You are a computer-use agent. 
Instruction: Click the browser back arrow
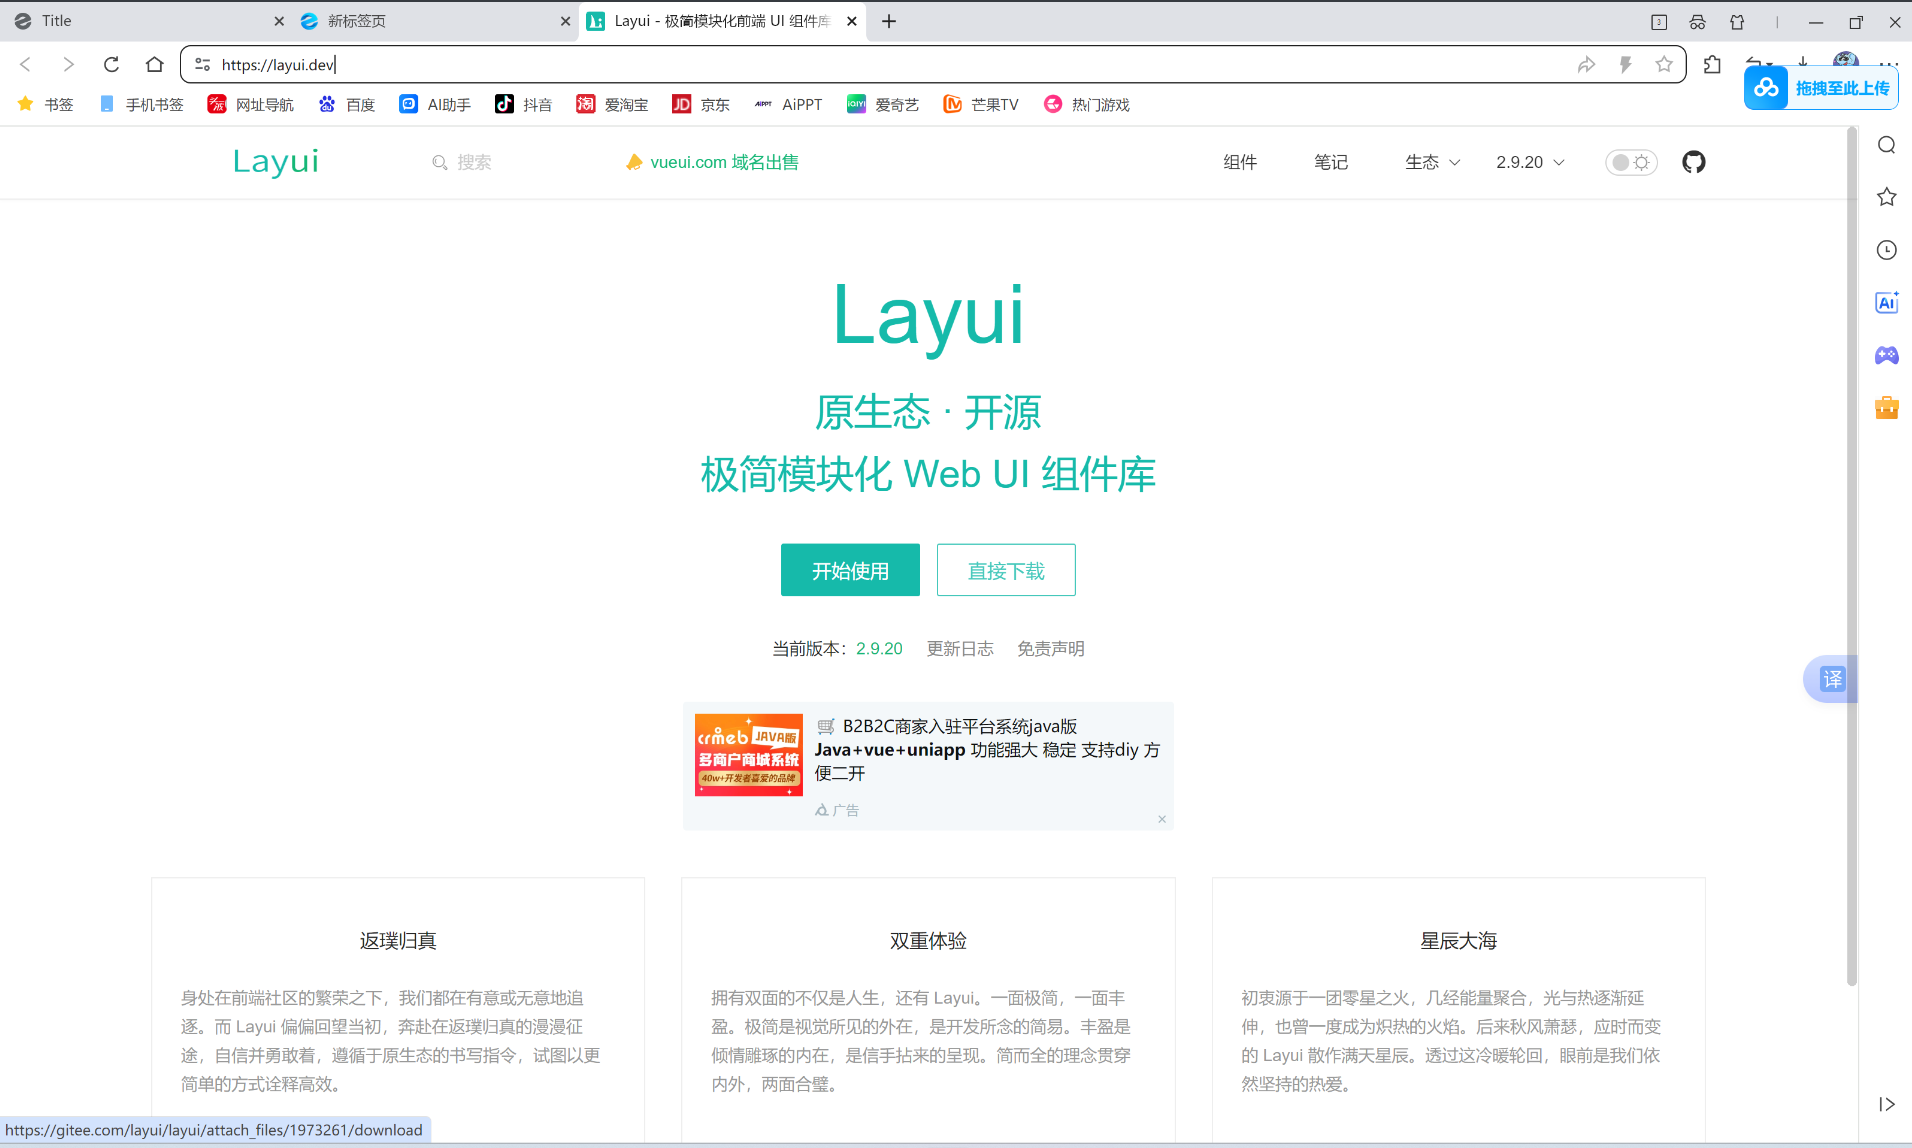(26, 65)
